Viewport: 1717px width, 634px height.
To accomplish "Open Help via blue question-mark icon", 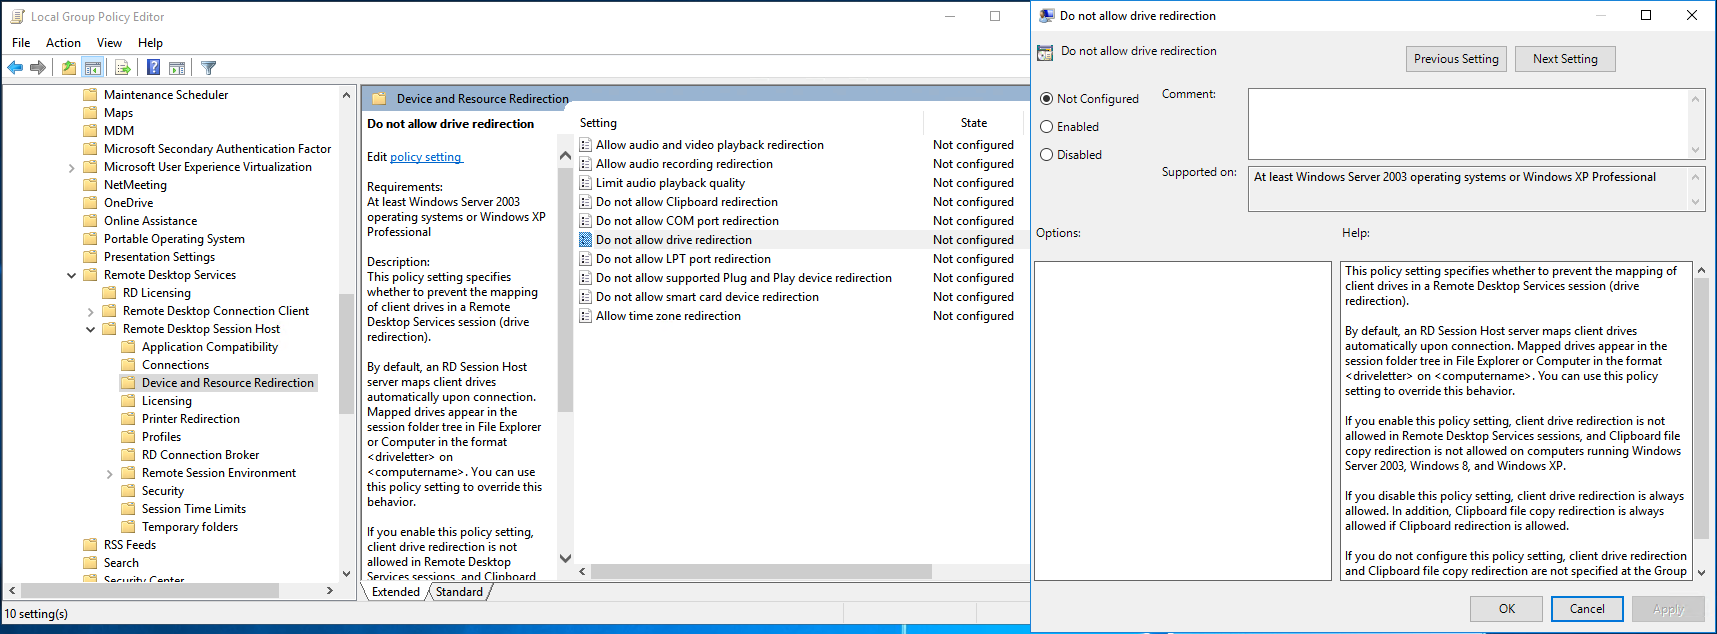I will 153,68.
